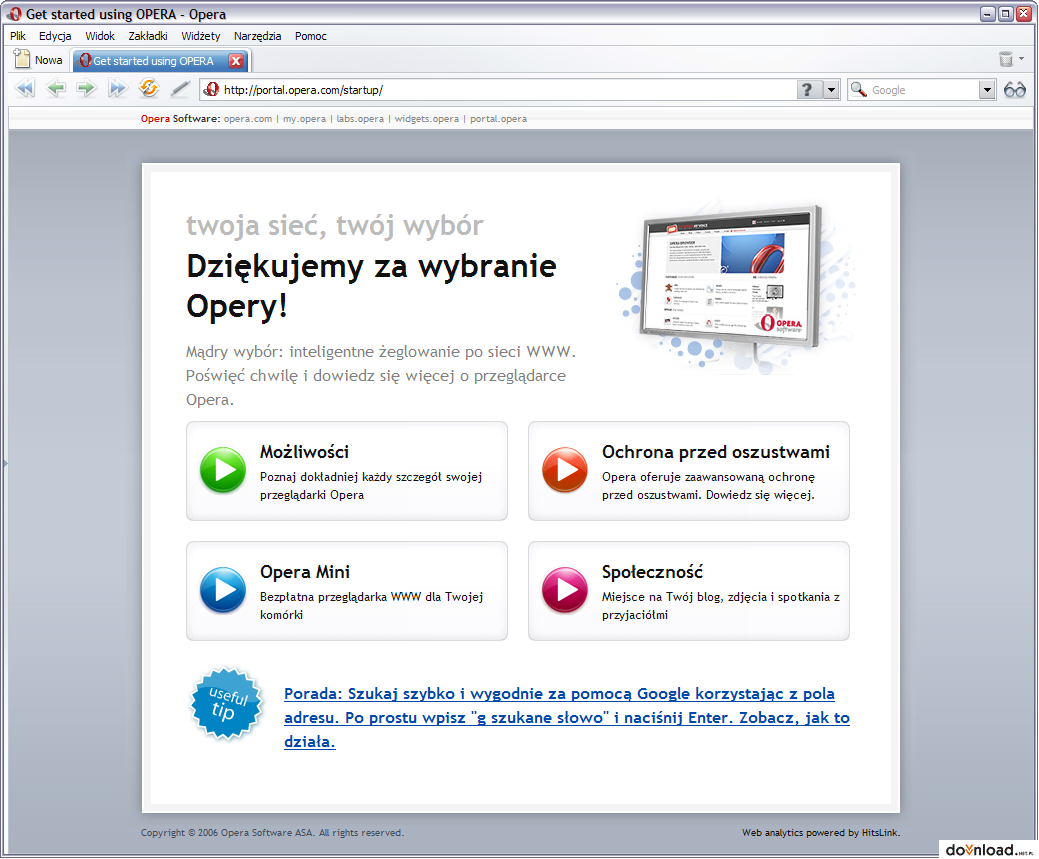Expand the address bar dropdown arrow
1039x859 pixels.
[832, 89]
